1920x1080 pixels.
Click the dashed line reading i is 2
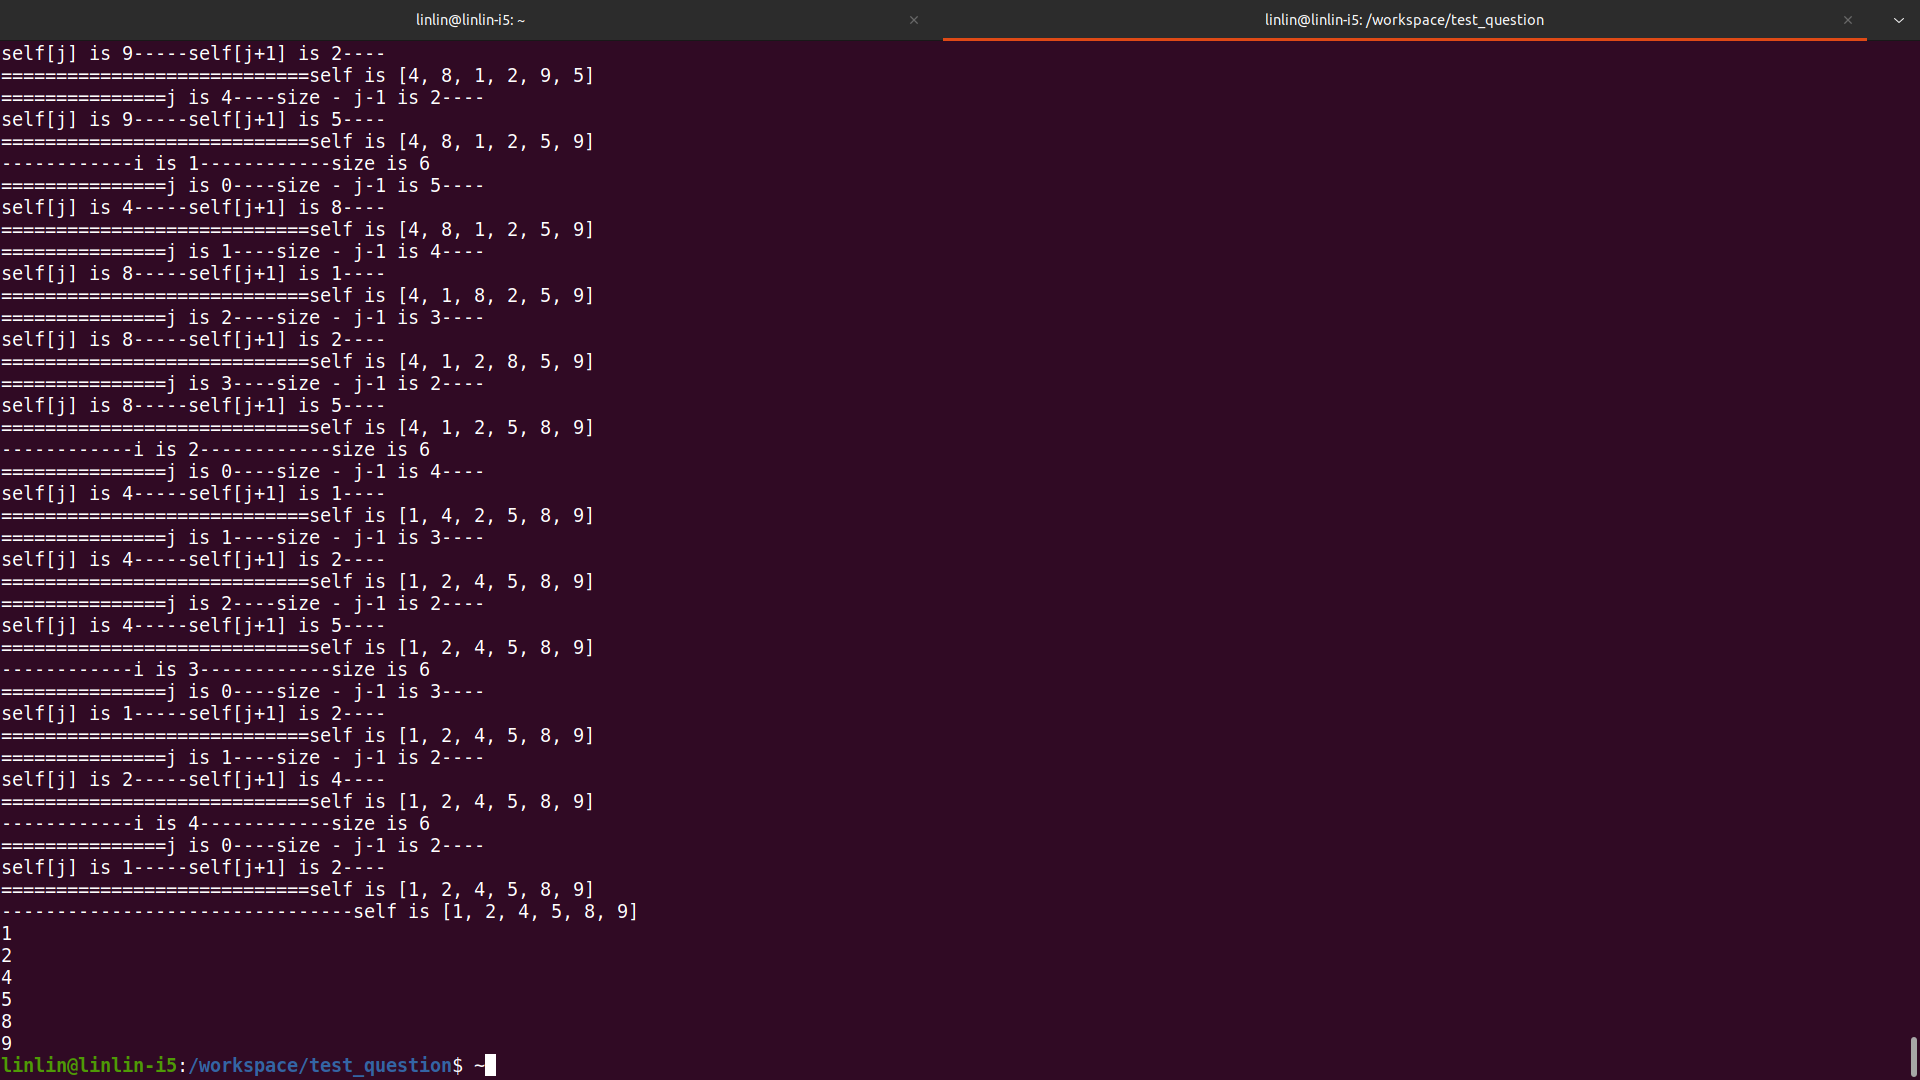(x=215, y=450)
